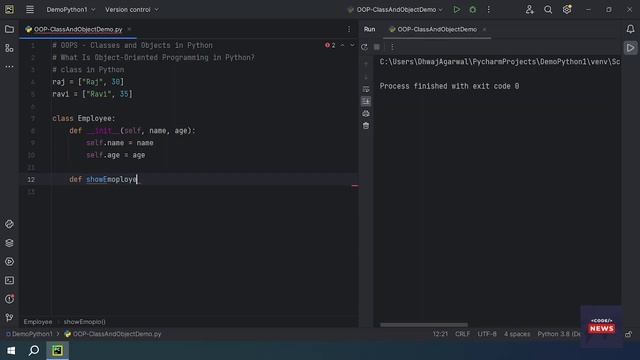Image resolution: width=640 pixels, height=360 pixels.
Task: Click showEmoplo() breadcrumb
Action: tap(84, 322)
